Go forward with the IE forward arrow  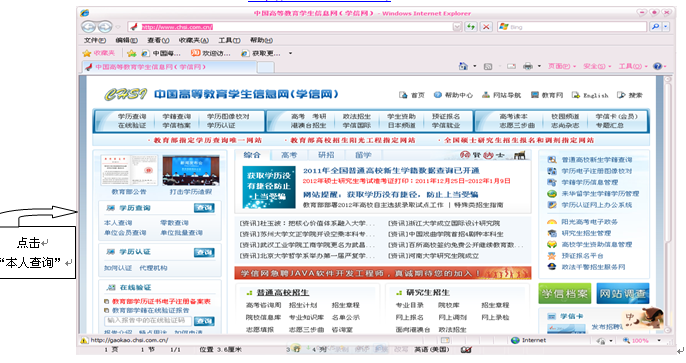point(105,27)
